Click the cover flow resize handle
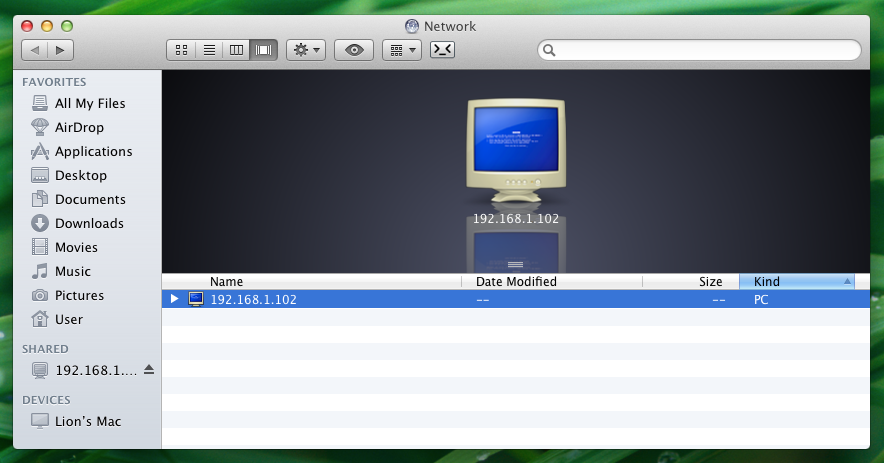 (515, 264)
